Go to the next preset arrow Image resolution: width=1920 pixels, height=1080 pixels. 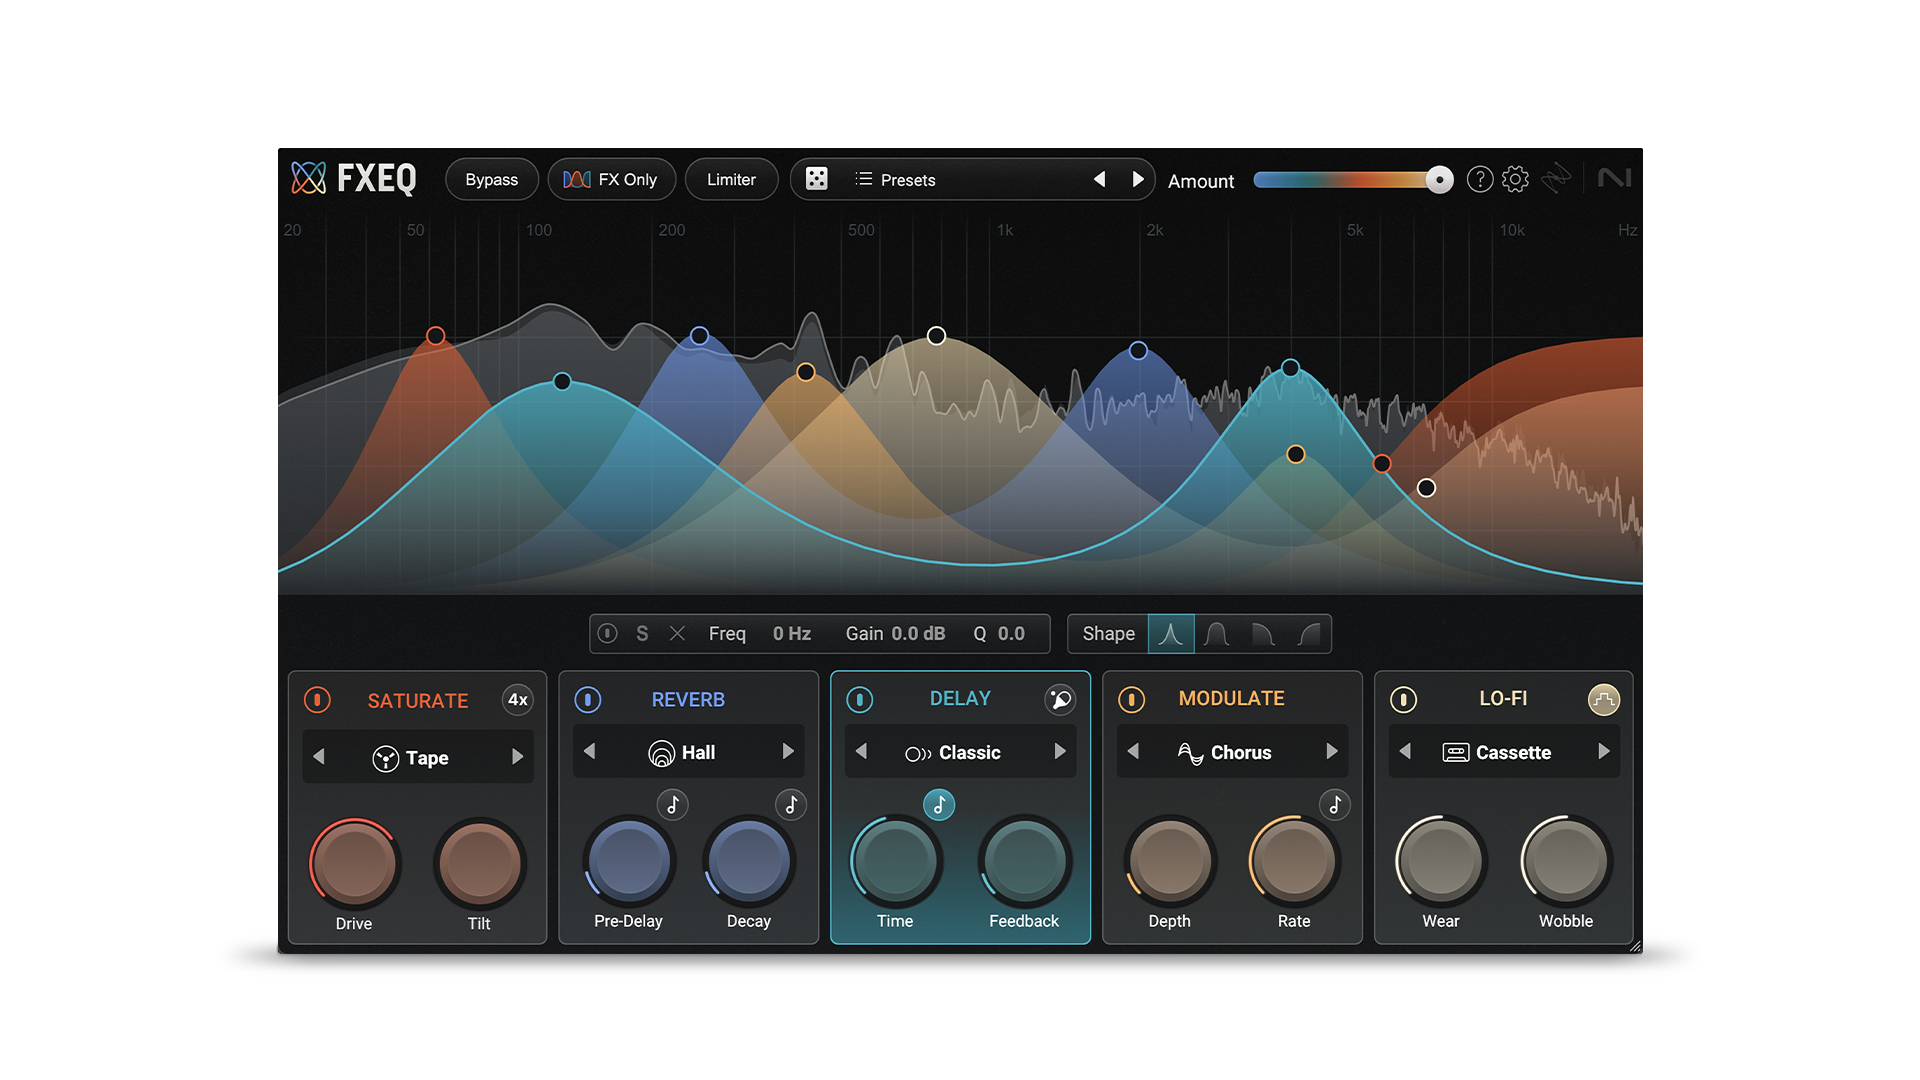point(1137,179)
